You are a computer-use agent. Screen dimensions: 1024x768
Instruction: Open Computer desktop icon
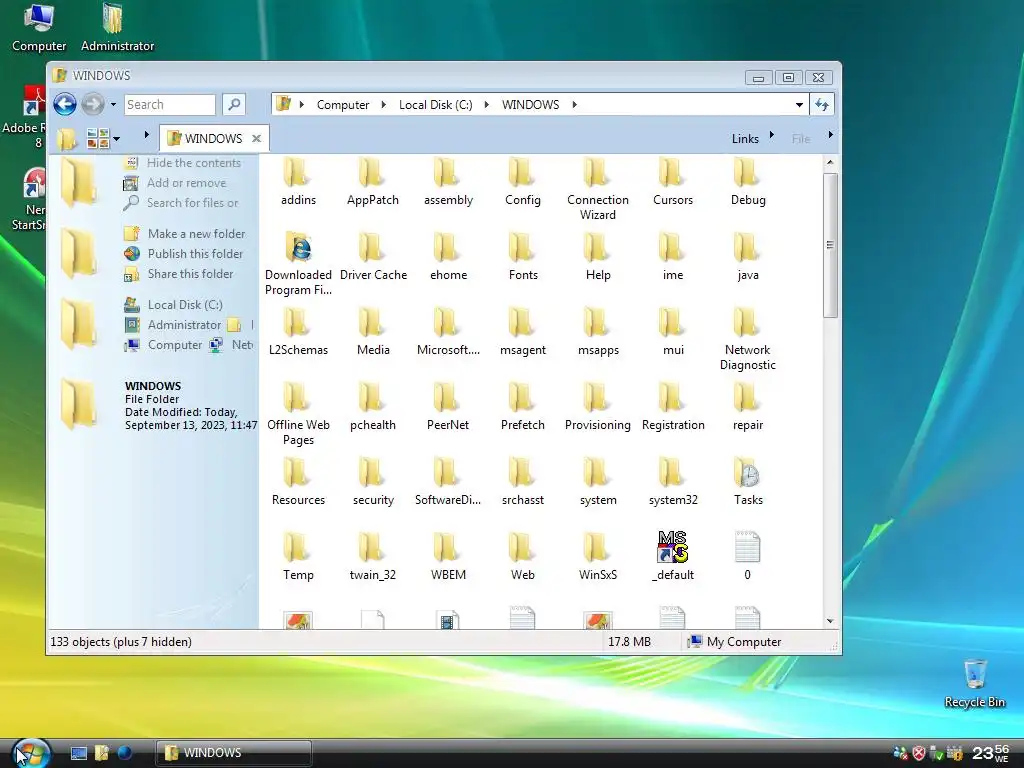(39, 27)
